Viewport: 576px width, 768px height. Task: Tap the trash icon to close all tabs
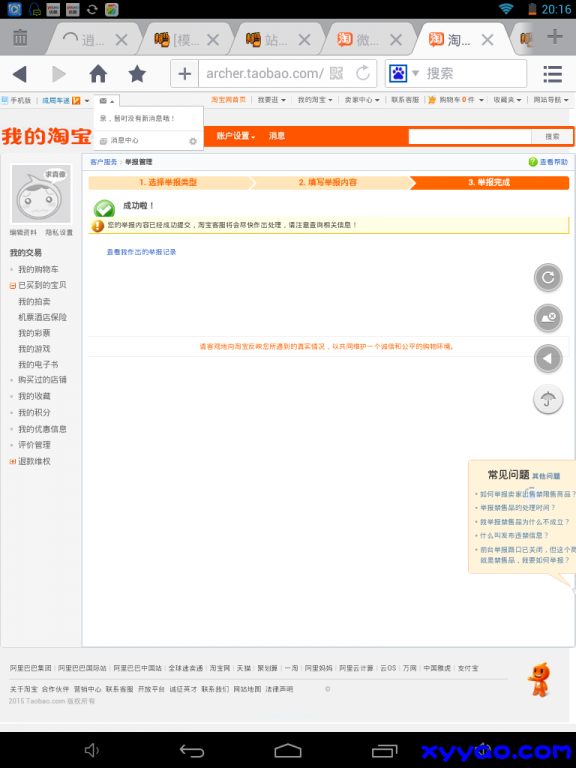pyautogui.click(x=20, y=38)
